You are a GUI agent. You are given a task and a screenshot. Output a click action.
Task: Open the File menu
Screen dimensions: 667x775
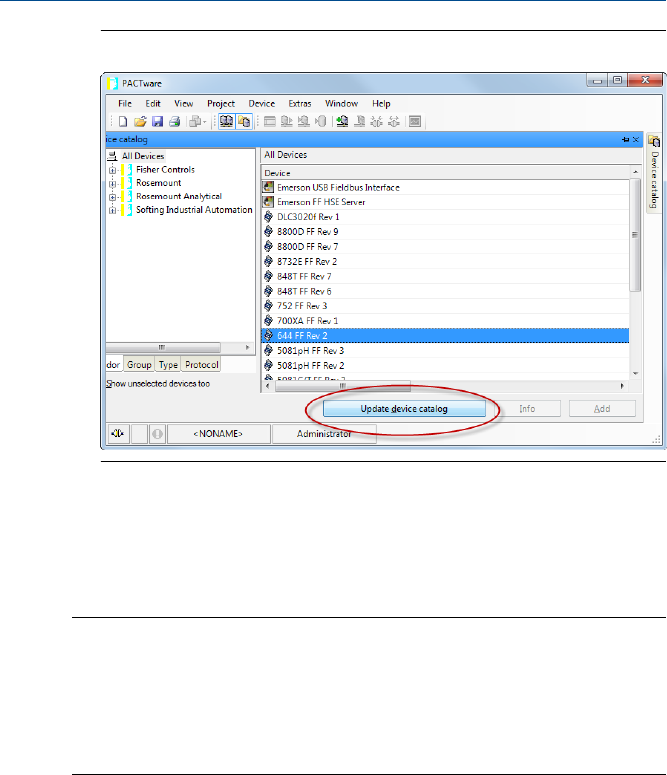(x=125, y=104)
